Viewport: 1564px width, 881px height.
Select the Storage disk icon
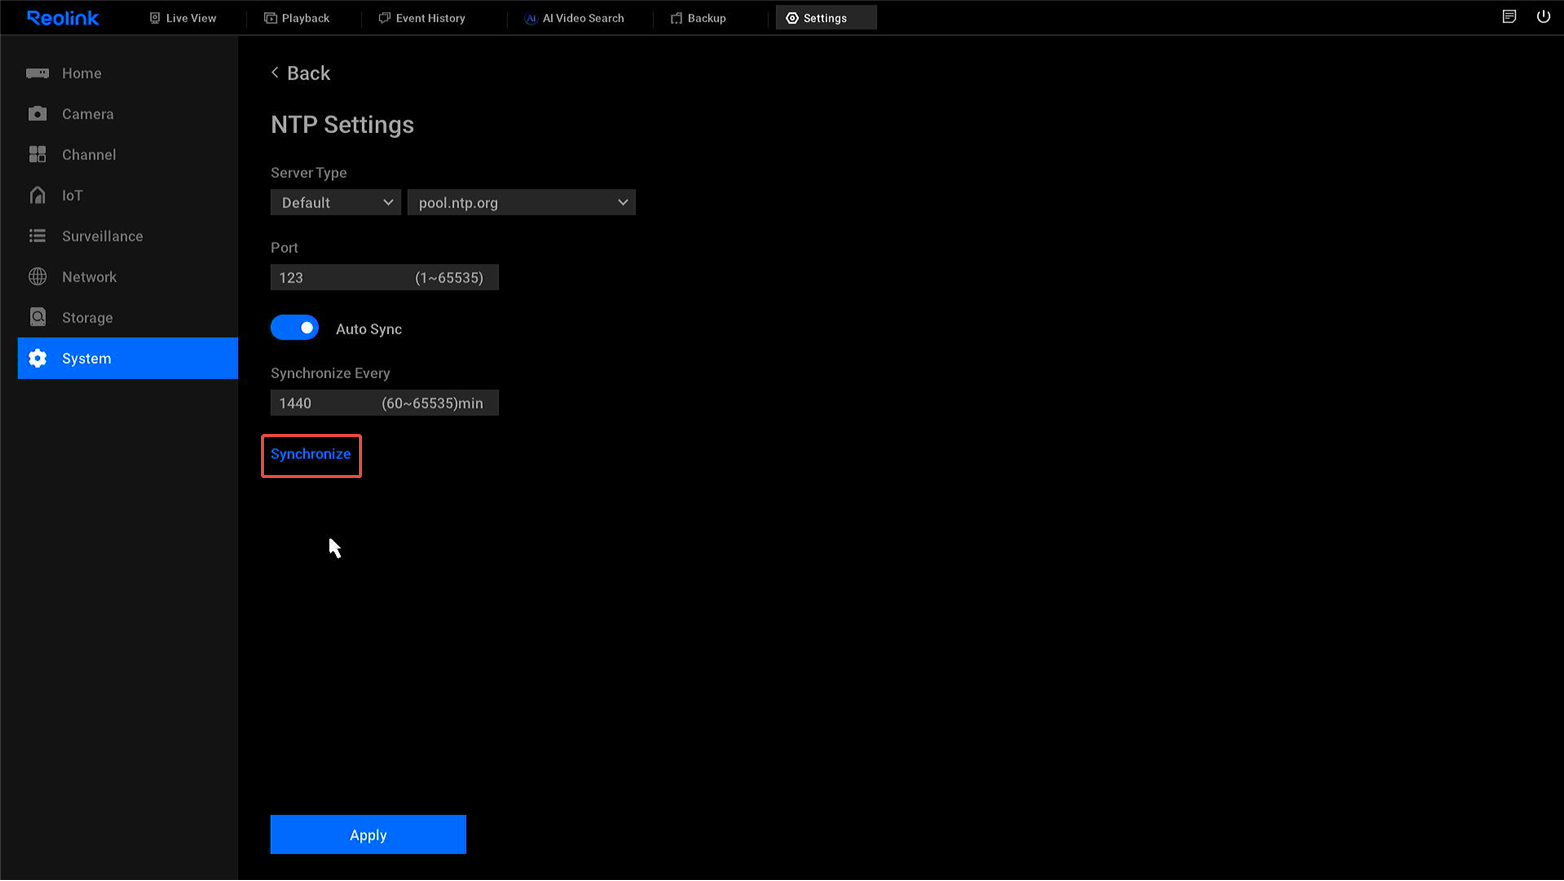(x=37, y=317)
